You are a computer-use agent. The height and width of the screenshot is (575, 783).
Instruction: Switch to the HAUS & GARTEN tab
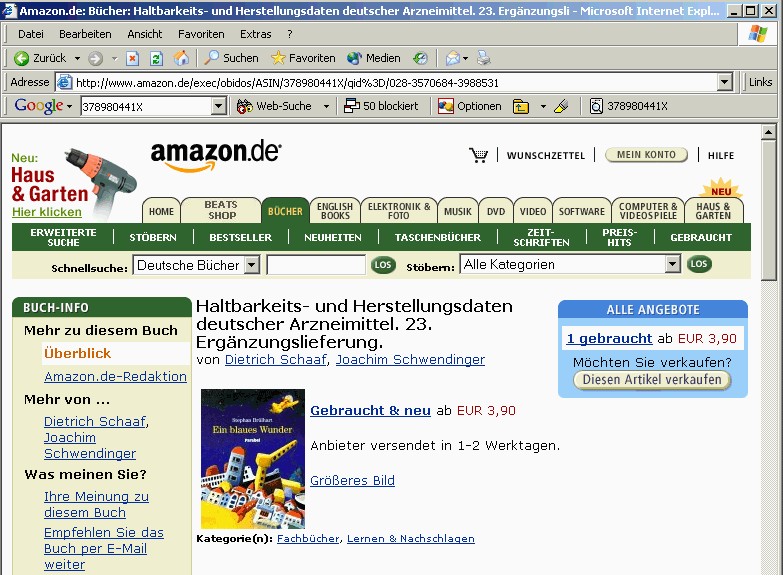coord(714,211)
